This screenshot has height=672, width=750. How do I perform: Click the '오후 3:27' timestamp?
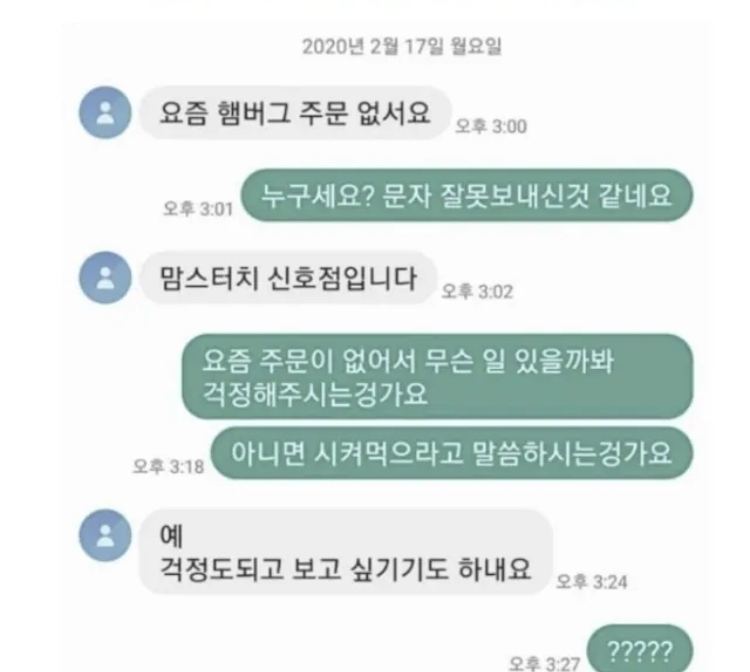(x=544, y=663)
